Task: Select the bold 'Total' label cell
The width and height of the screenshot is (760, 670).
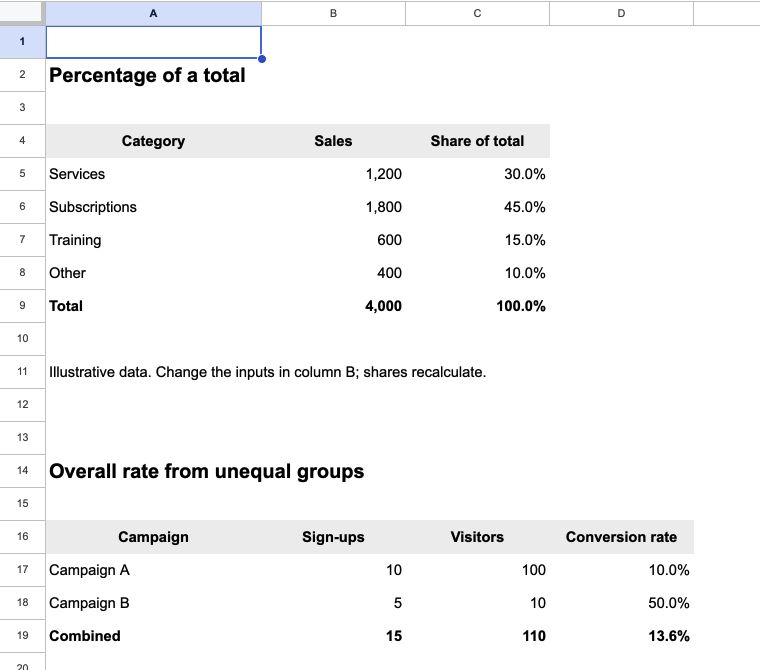Action: [154, 306]
